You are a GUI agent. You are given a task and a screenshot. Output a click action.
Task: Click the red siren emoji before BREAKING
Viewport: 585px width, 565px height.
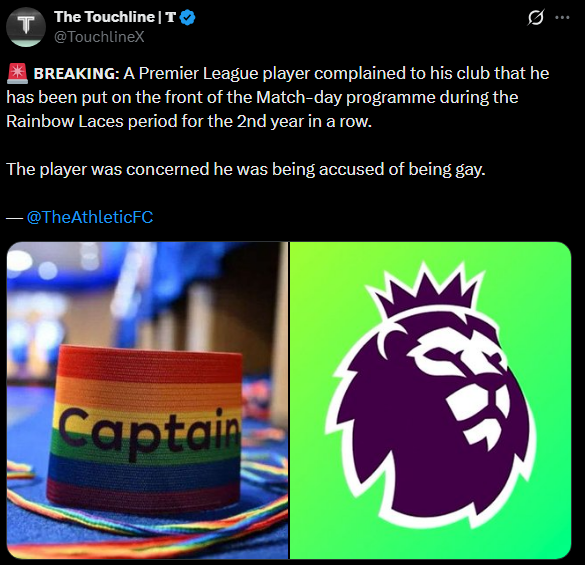pyautogui.click(x=18, y=73)
